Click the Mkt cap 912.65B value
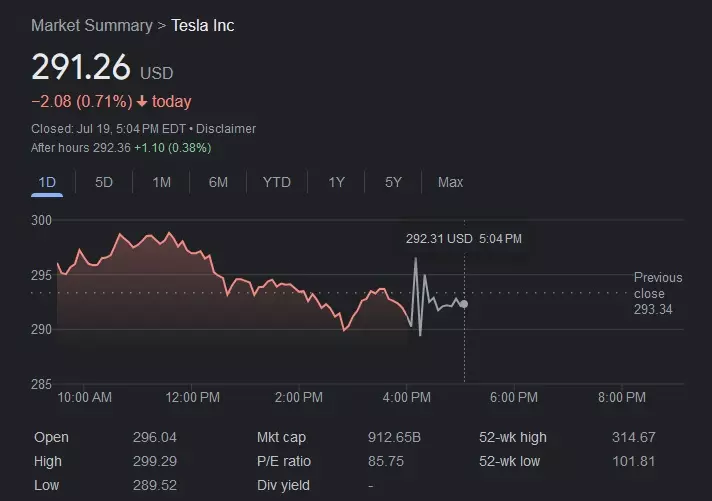 pos(395,437)
